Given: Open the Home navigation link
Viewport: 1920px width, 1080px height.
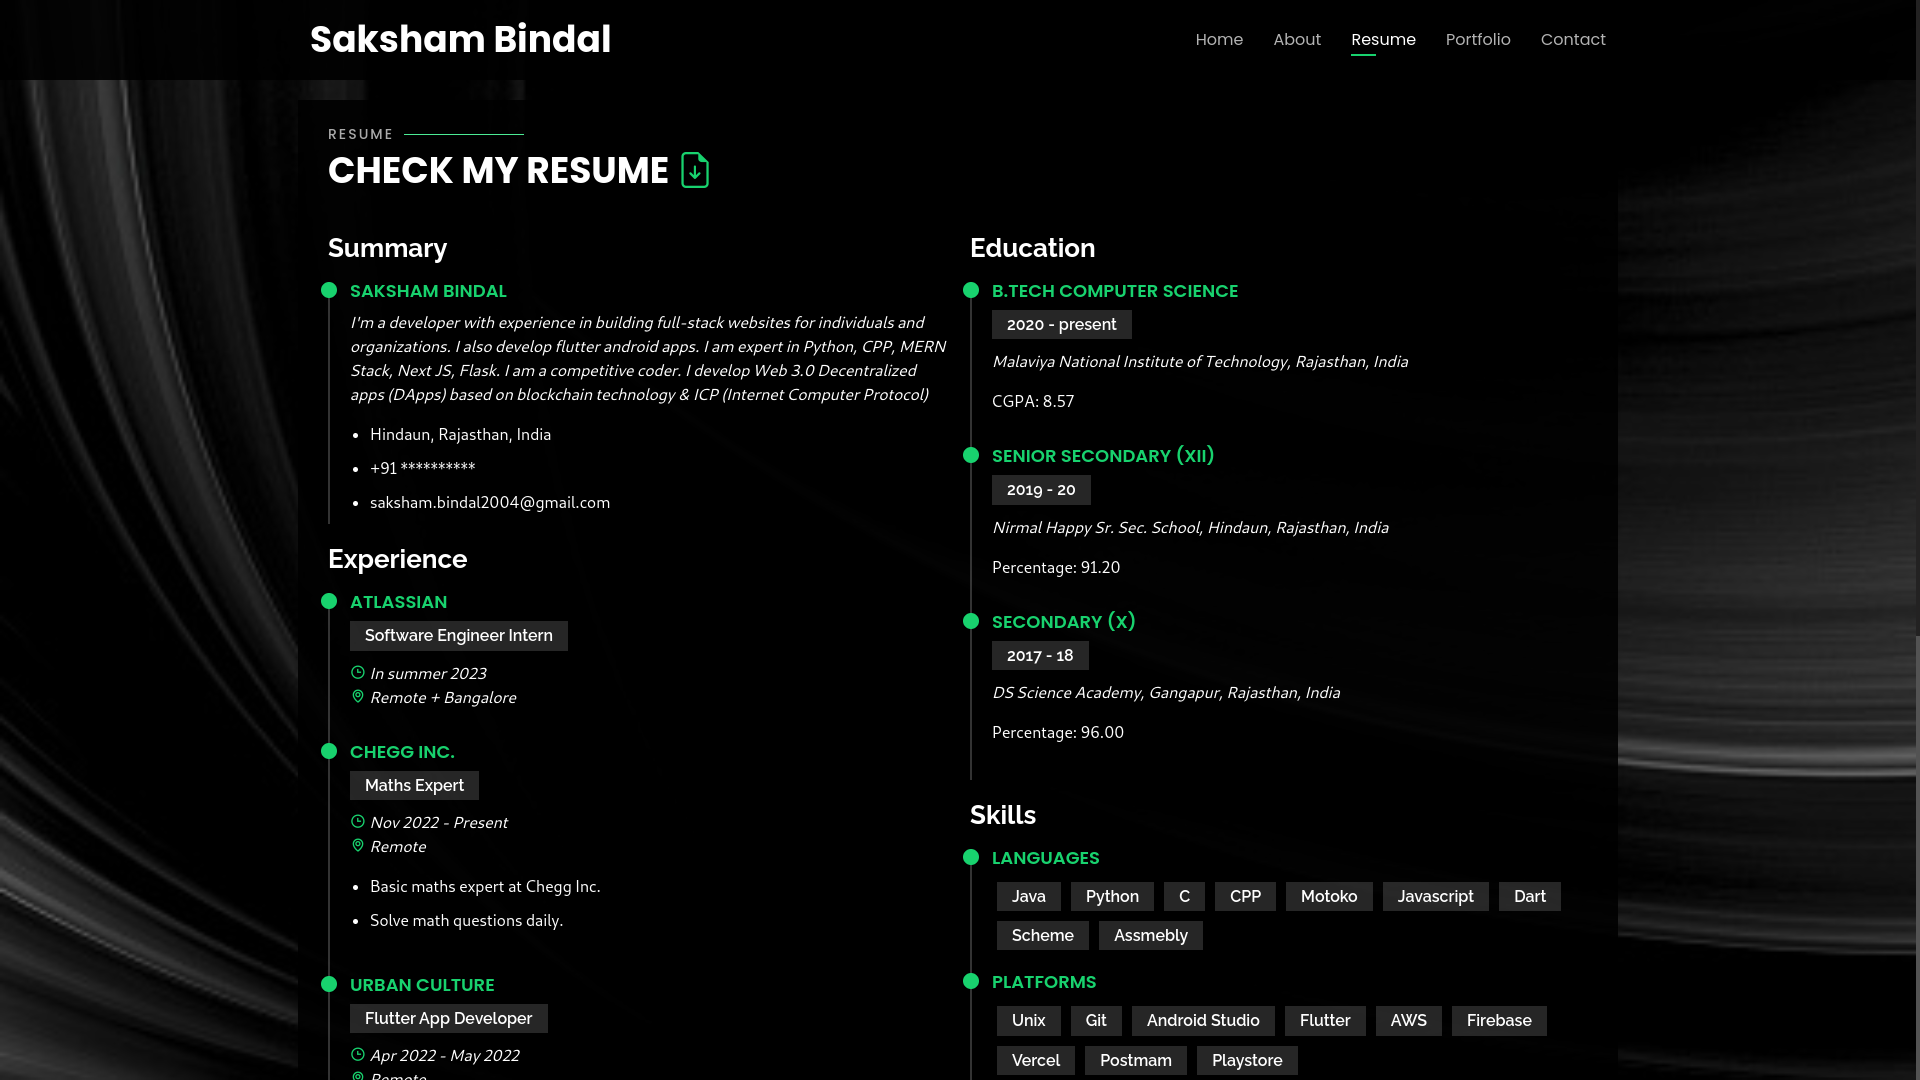Looking at the screenshot, I should tap(1219, 40).
